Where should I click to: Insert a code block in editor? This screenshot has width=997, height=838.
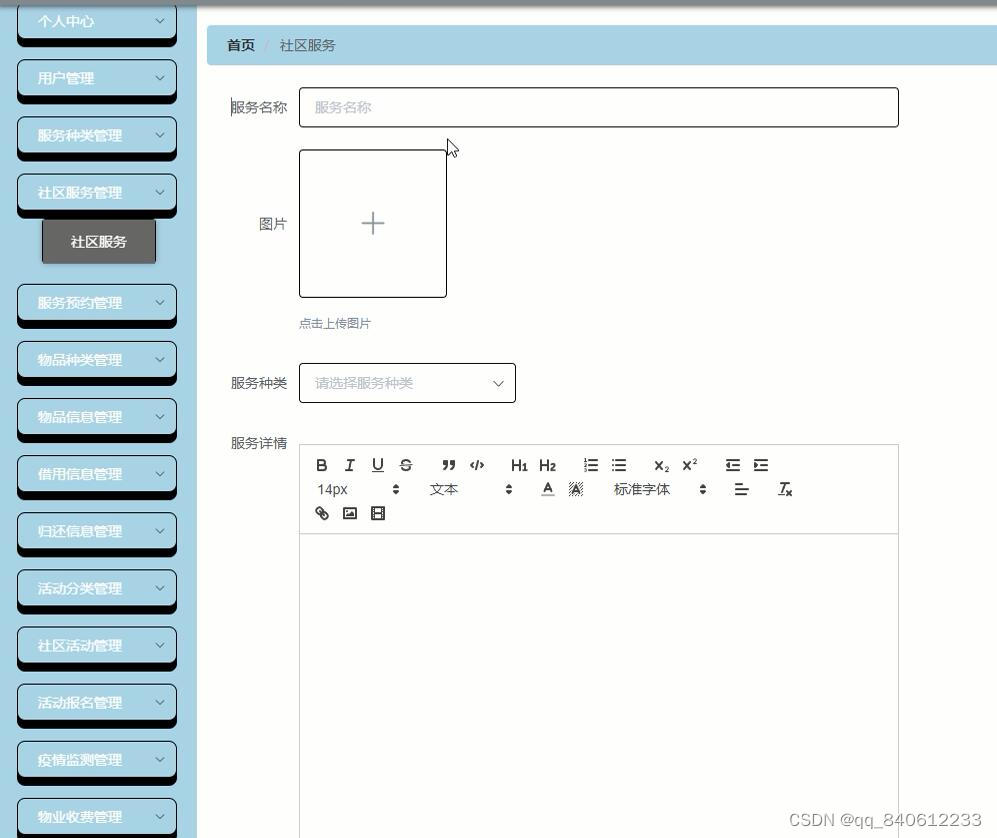point(477,465)
